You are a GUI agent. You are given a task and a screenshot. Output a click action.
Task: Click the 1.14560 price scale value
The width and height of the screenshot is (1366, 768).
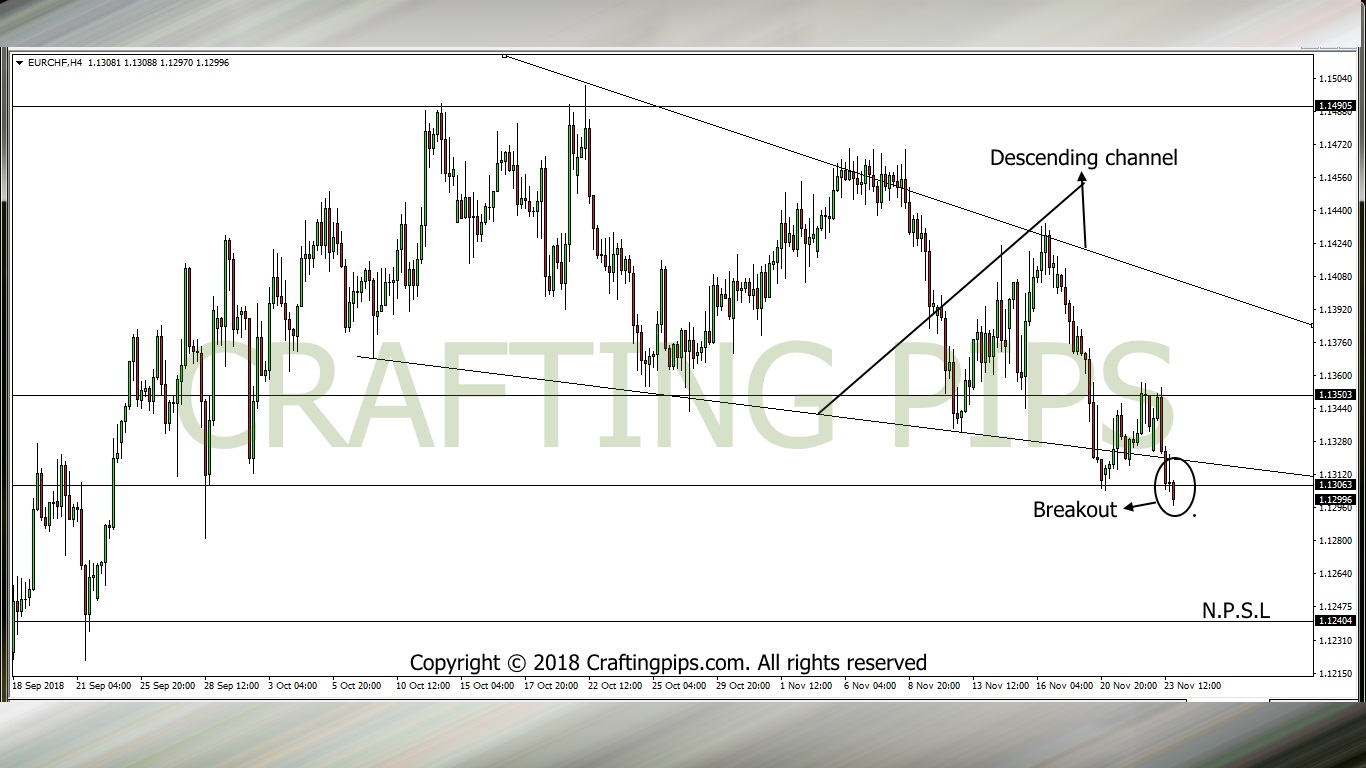tap(1335, 178)
